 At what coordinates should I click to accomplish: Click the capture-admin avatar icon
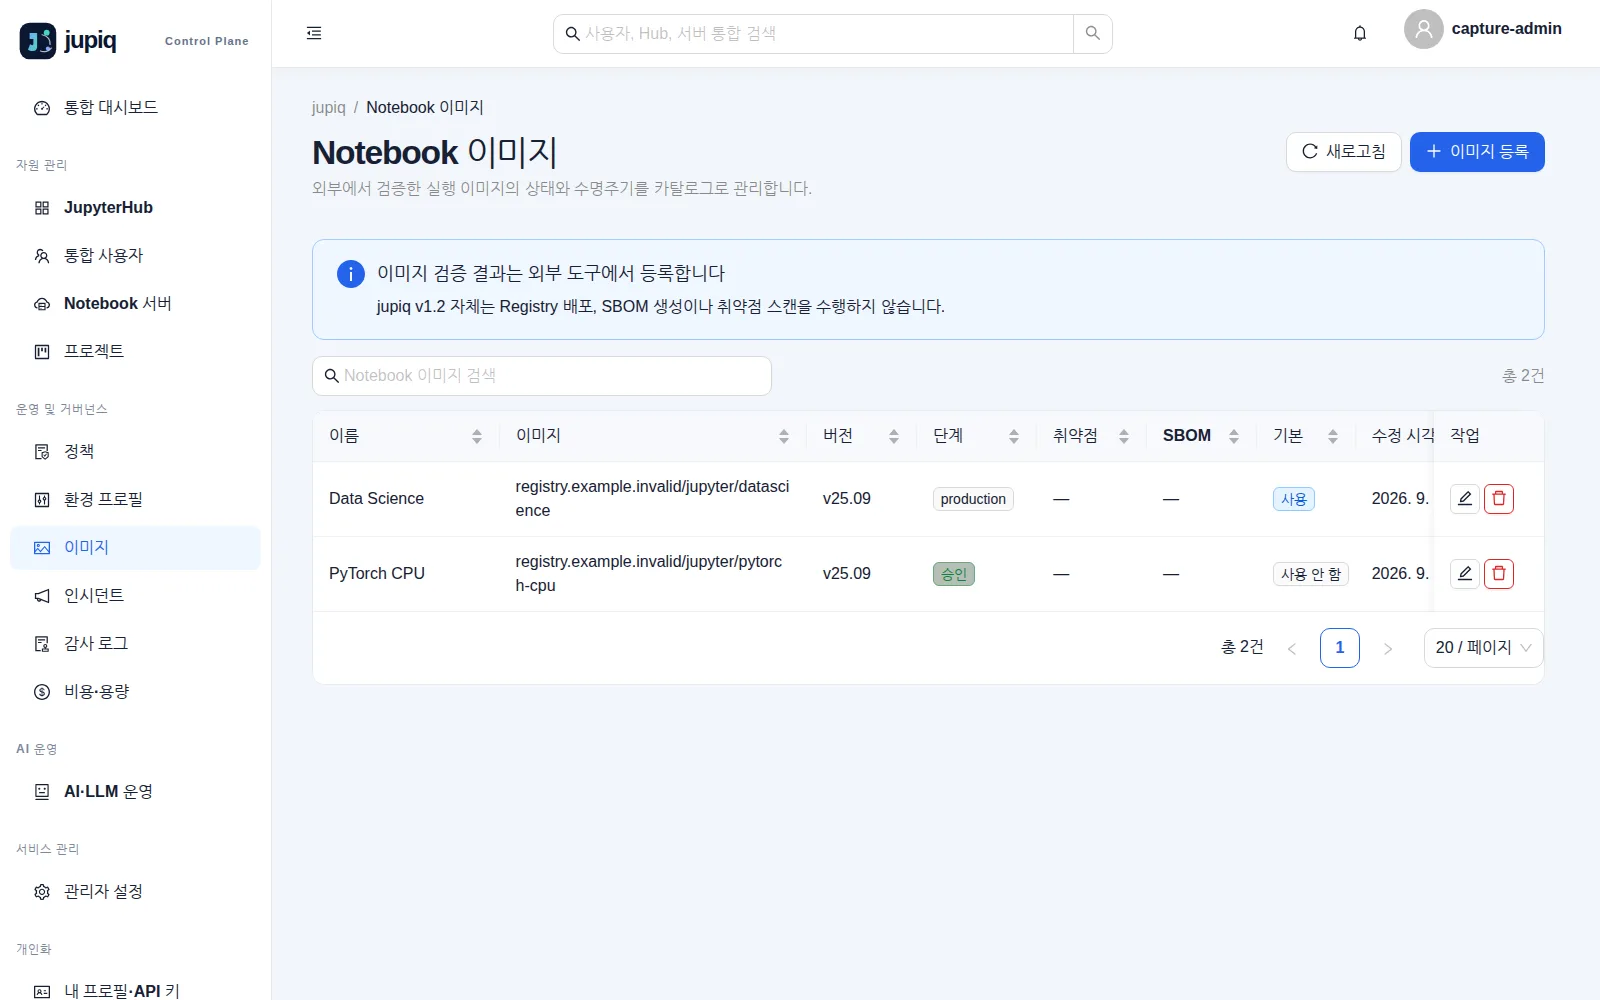1423,29
